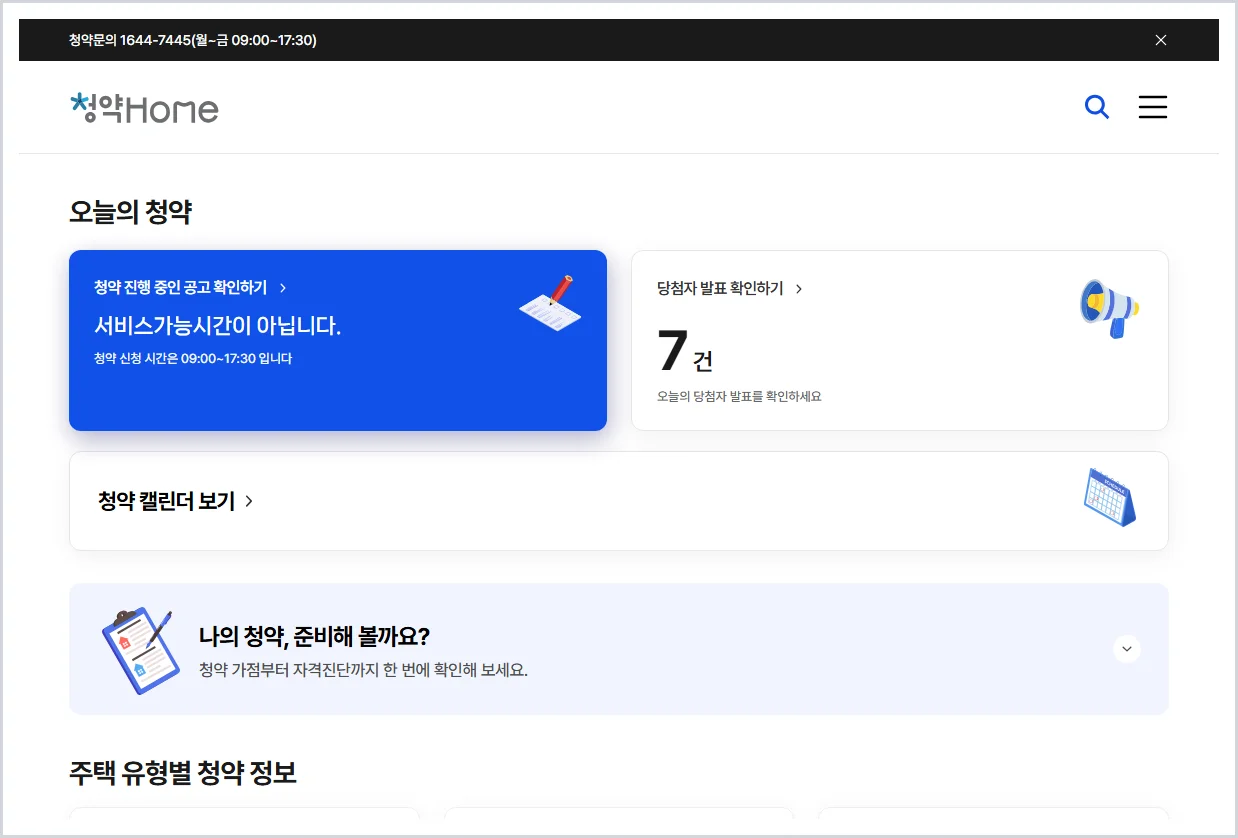Click the calendar icon
Viewport: 1238px width, 838px height.
coord(1110,497)
